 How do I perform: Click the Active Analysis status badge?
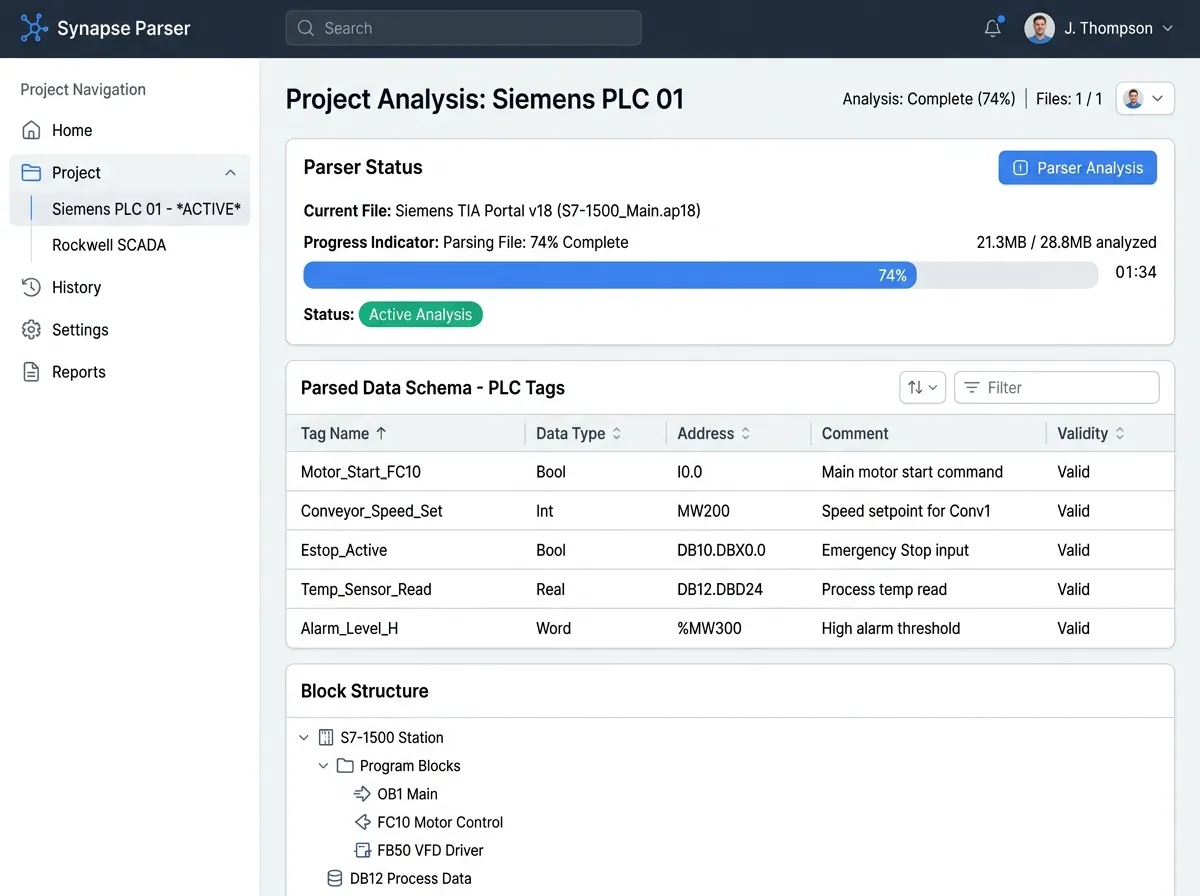pyautogui.click(x=420, y=314)
